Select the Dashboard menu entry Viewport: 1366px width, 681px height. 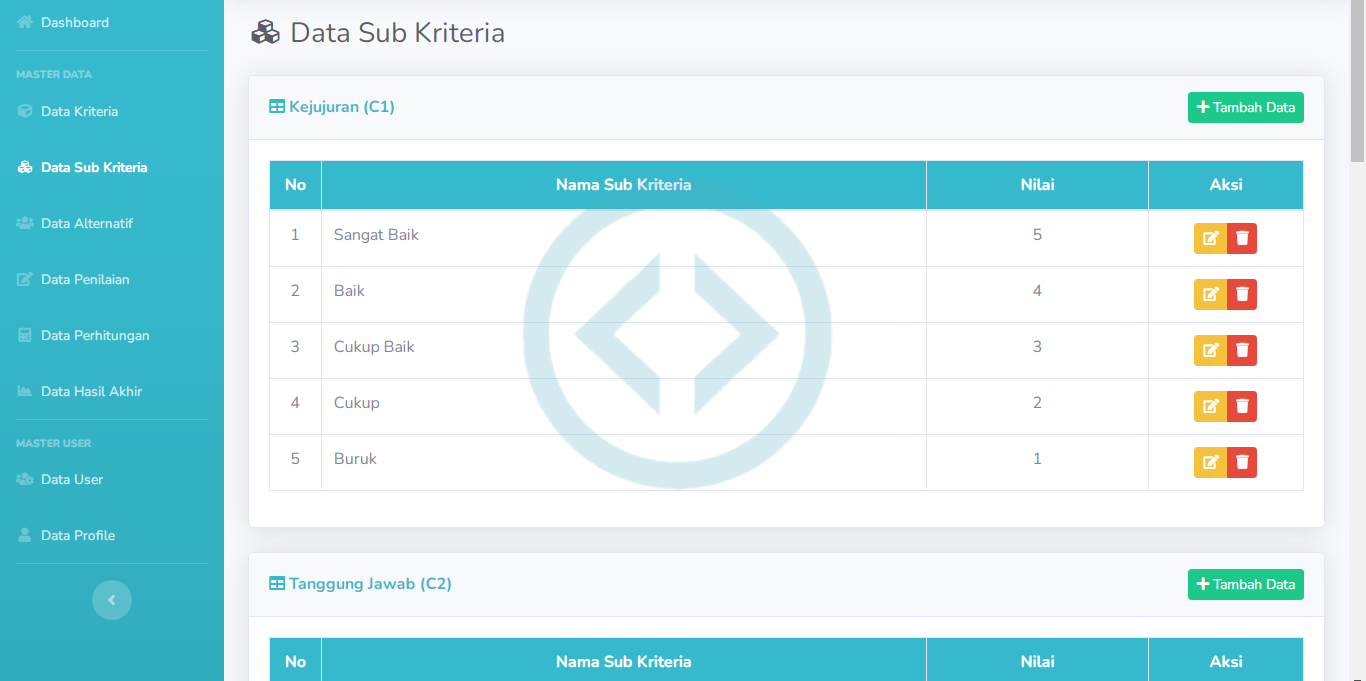(x=74, y=22)
